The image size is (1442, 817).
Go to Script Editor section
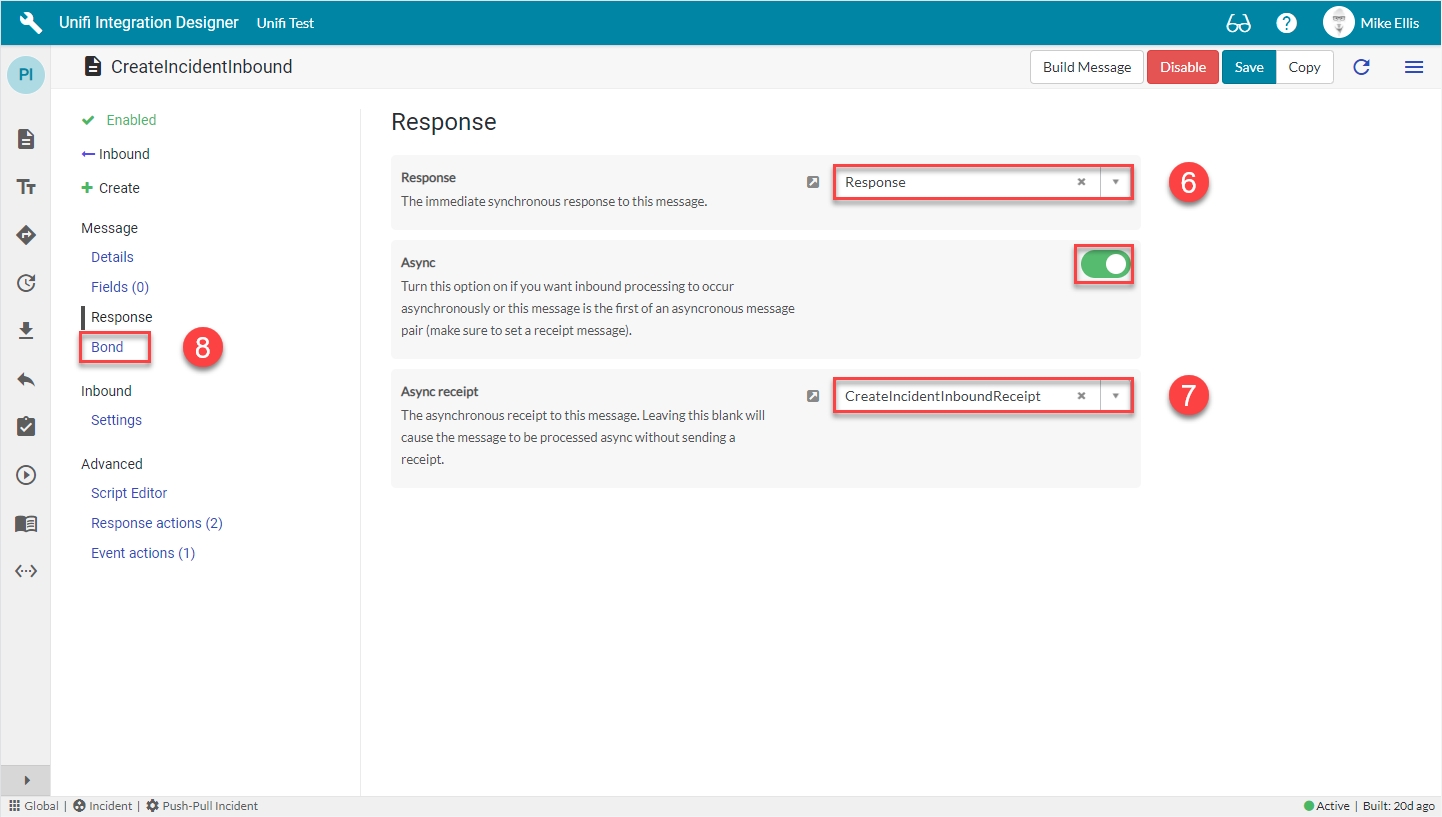coord(129,493)
